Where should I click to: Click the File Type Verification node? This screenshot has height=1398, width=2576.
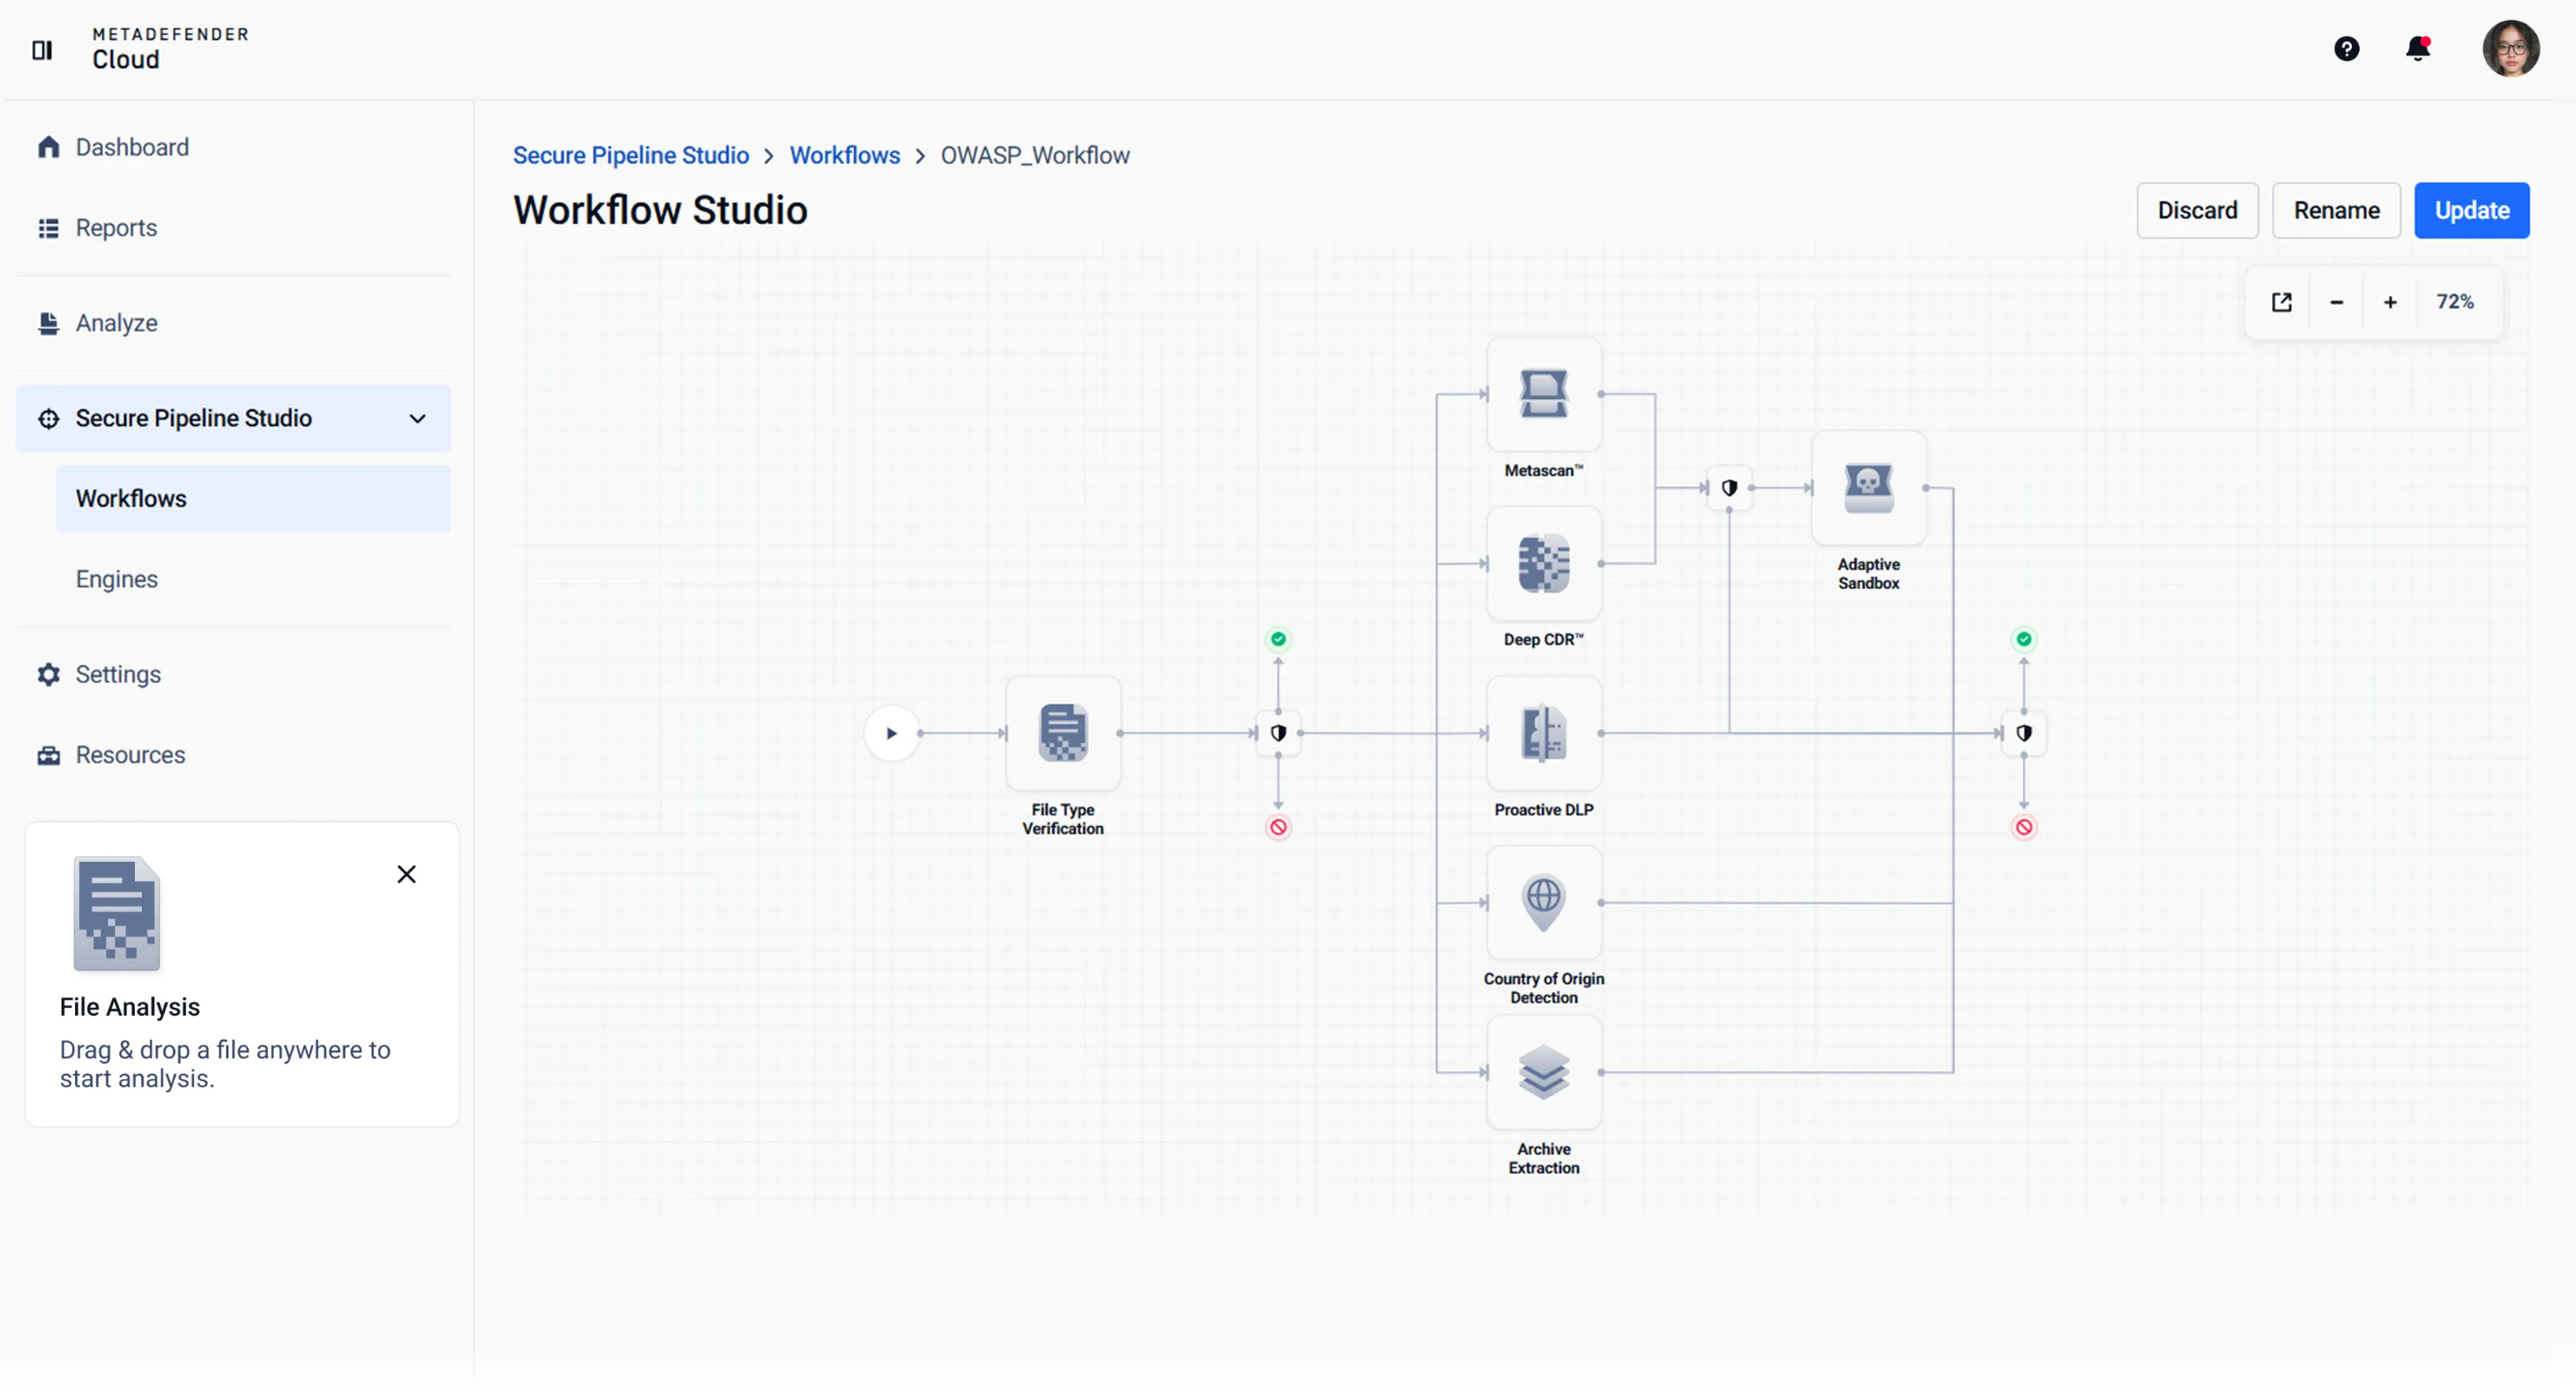(x=1062, y=733)
